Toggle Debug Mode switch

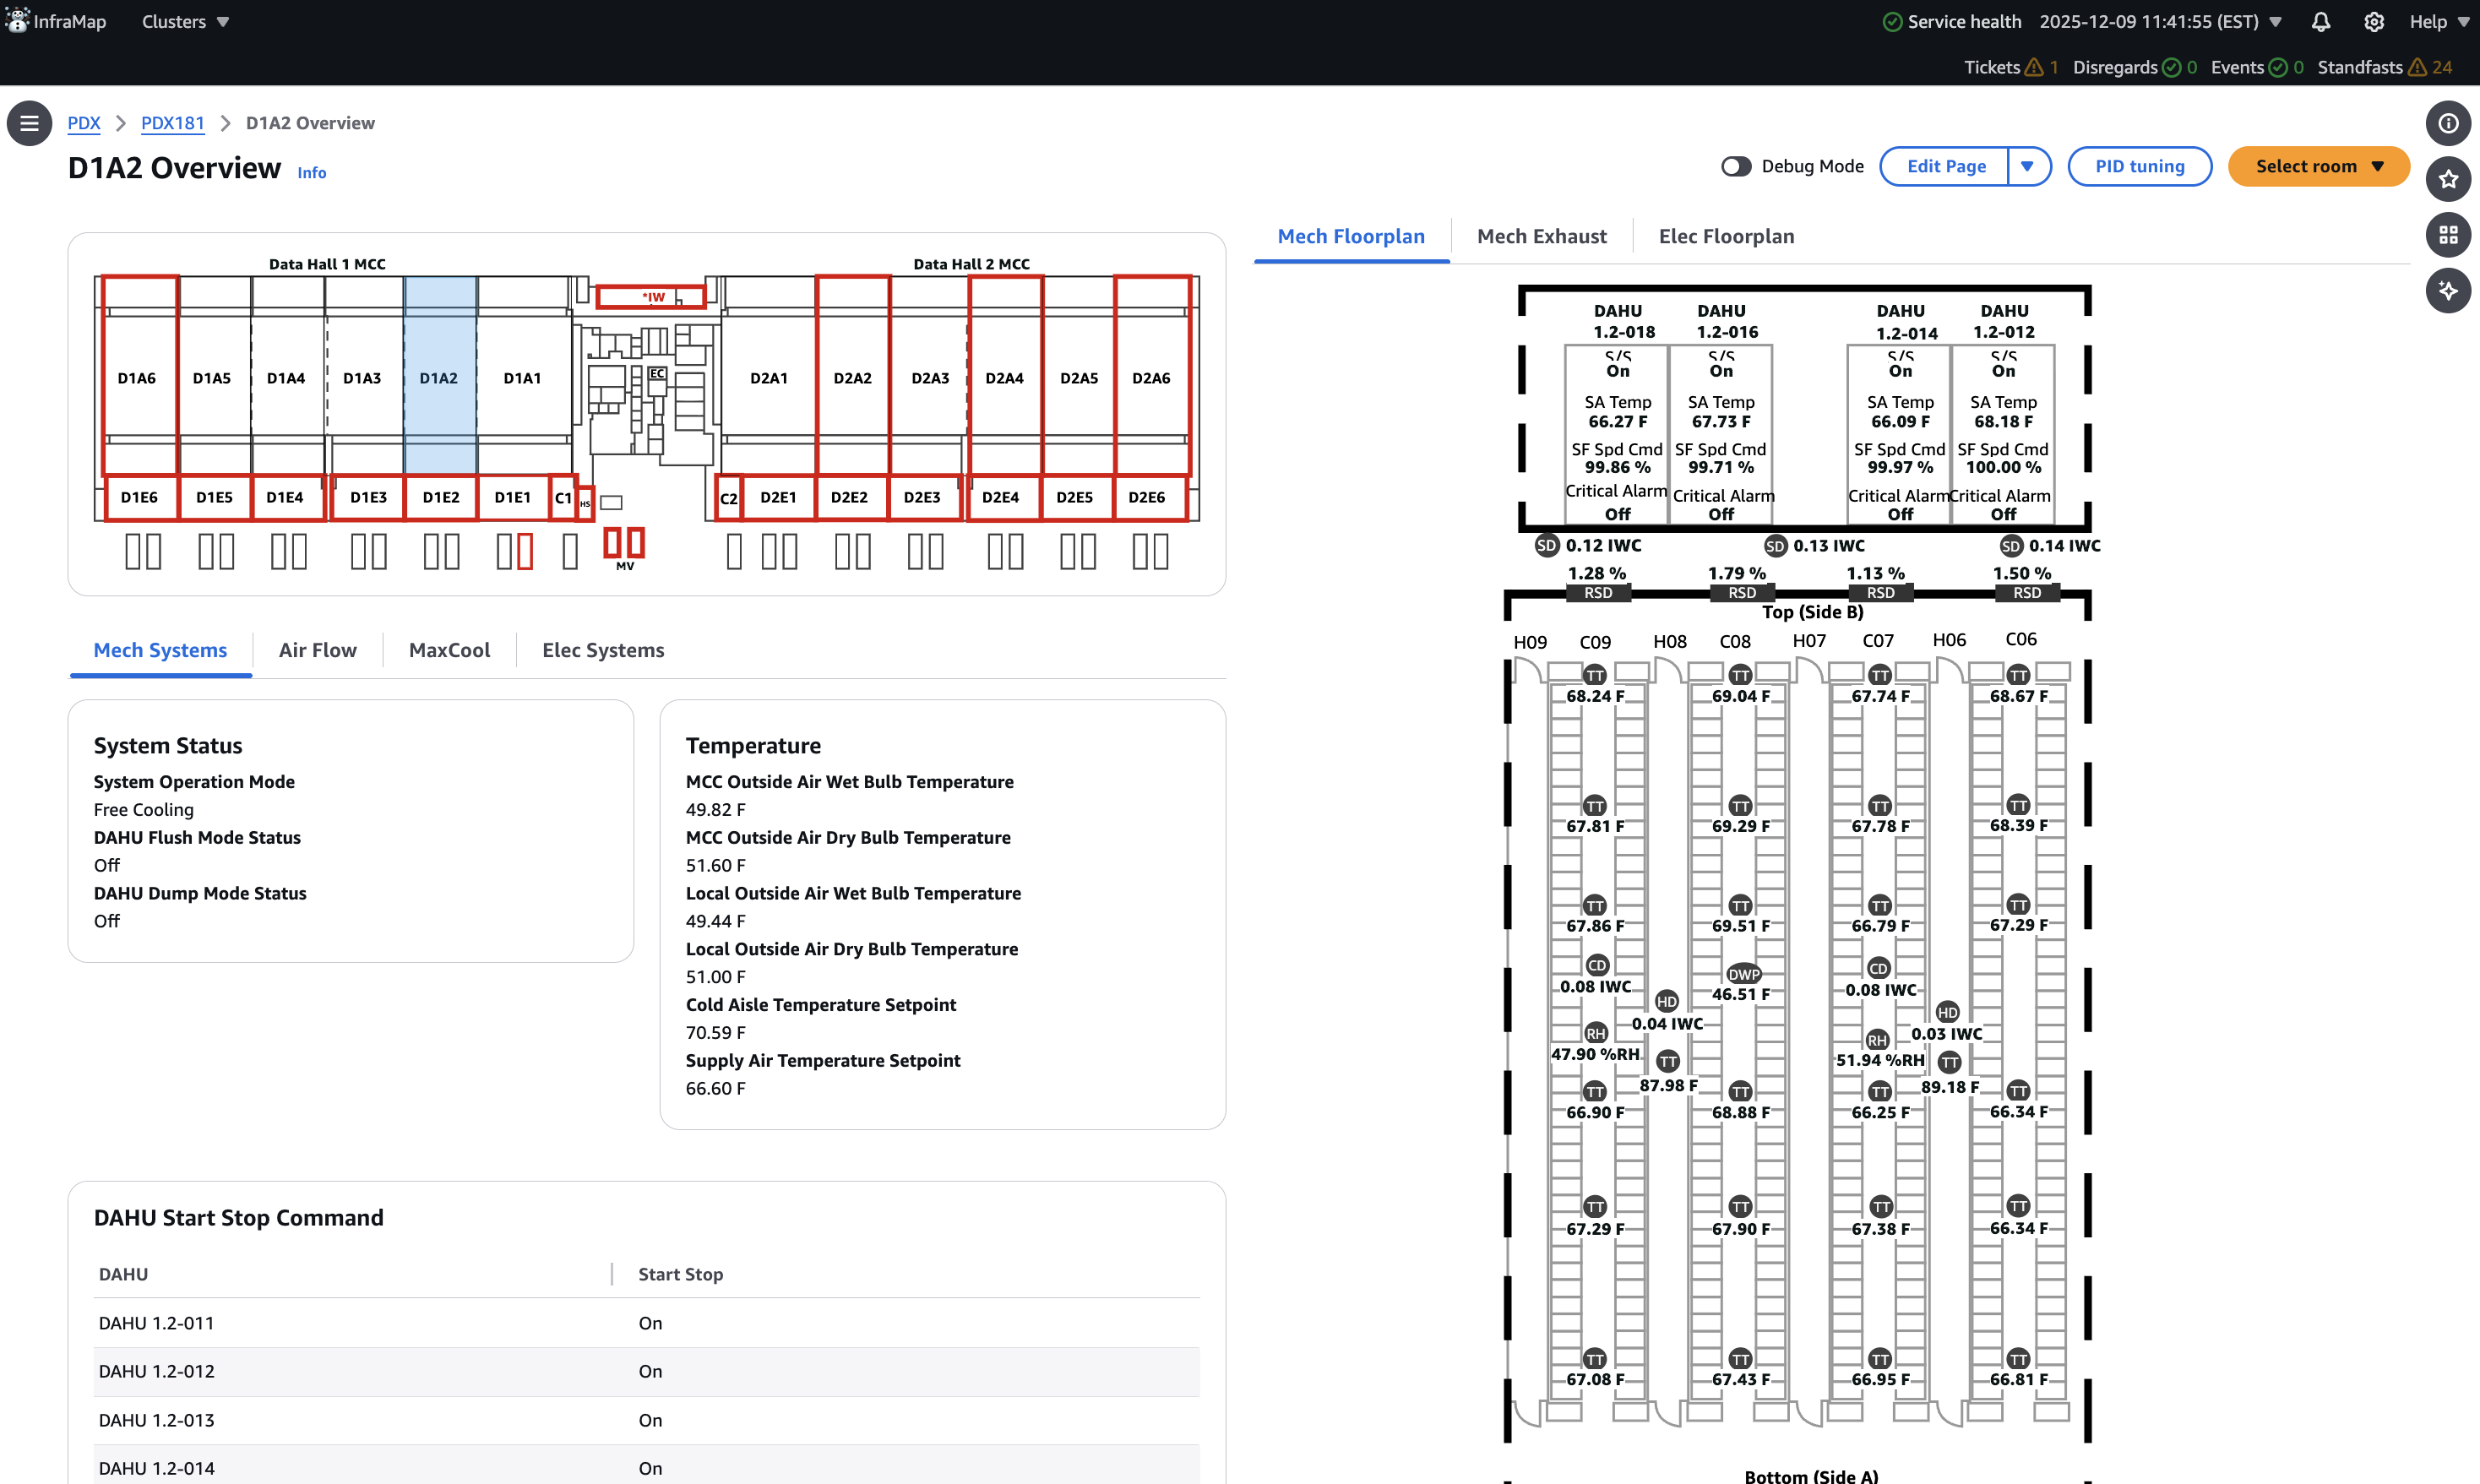(x=1736, y=166)
